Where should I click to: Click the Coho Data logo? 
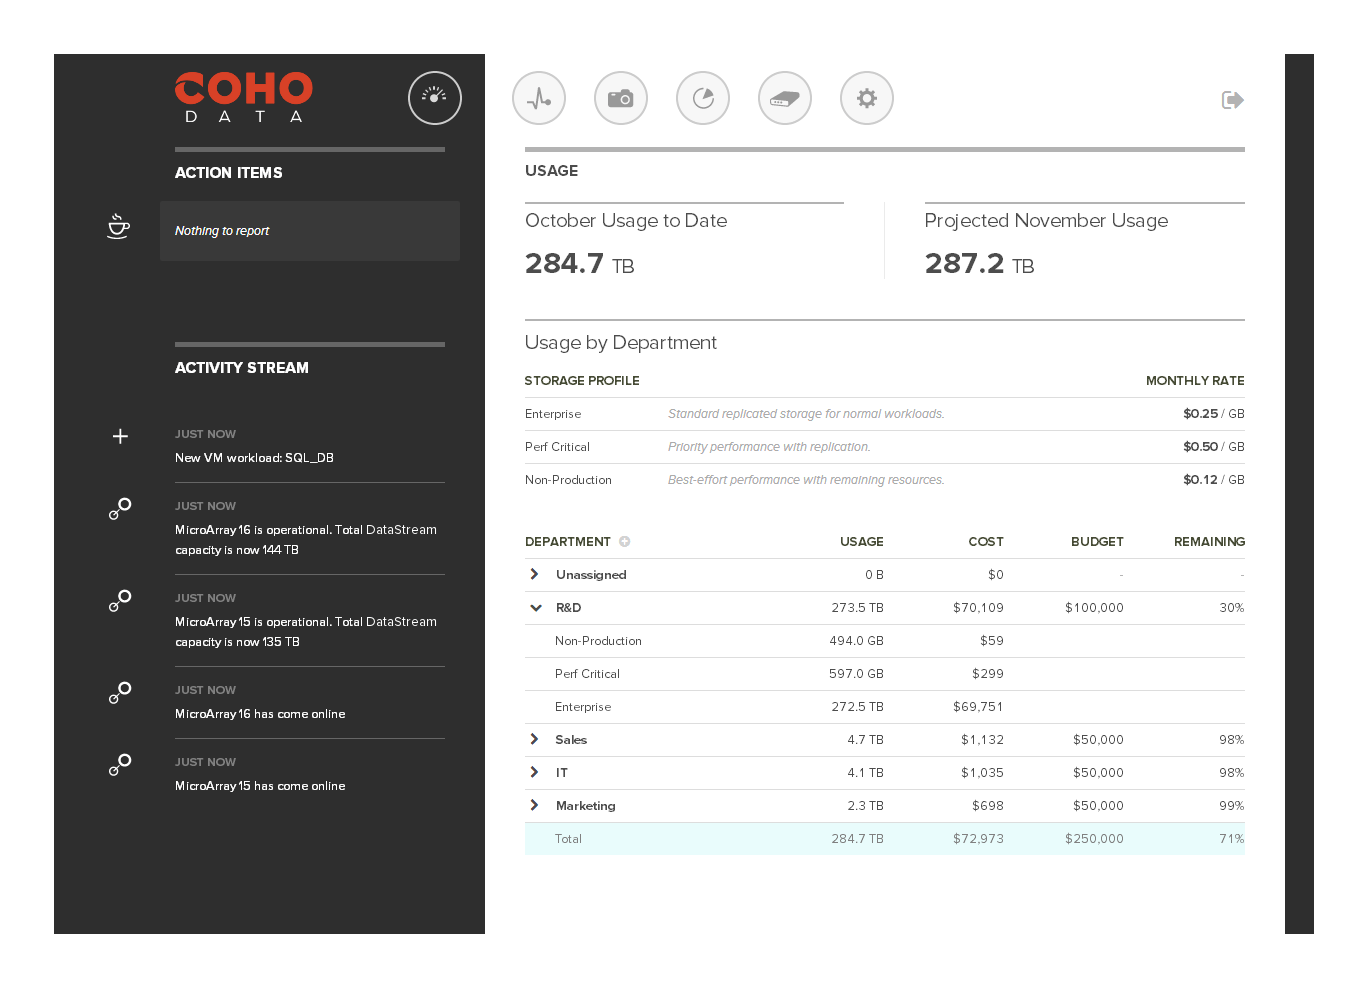pyautogui.click(x=243, y=97)
